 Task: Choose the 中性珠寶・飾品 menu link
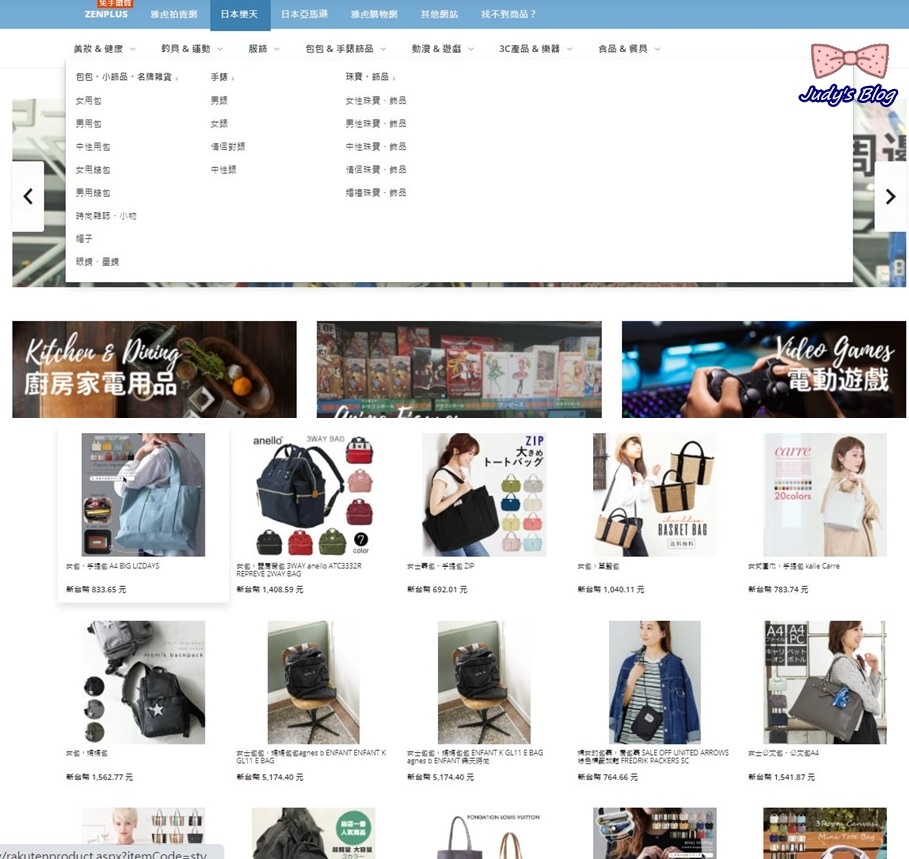376,147
